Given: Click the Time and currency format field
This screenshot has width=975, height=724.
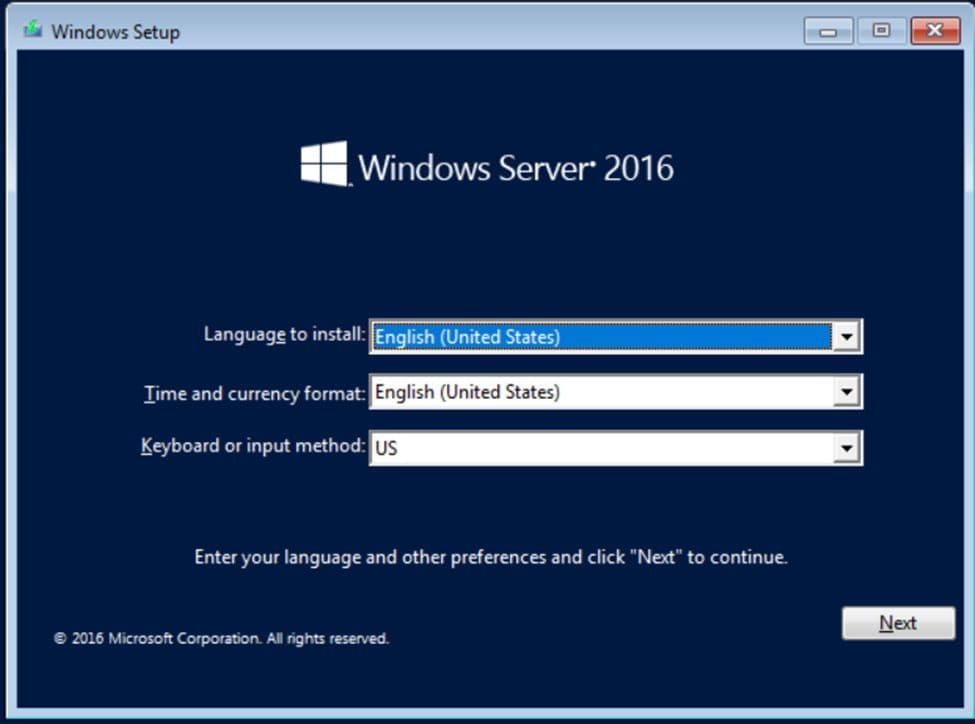Looking at the screenshot, I should click(600, 392).
